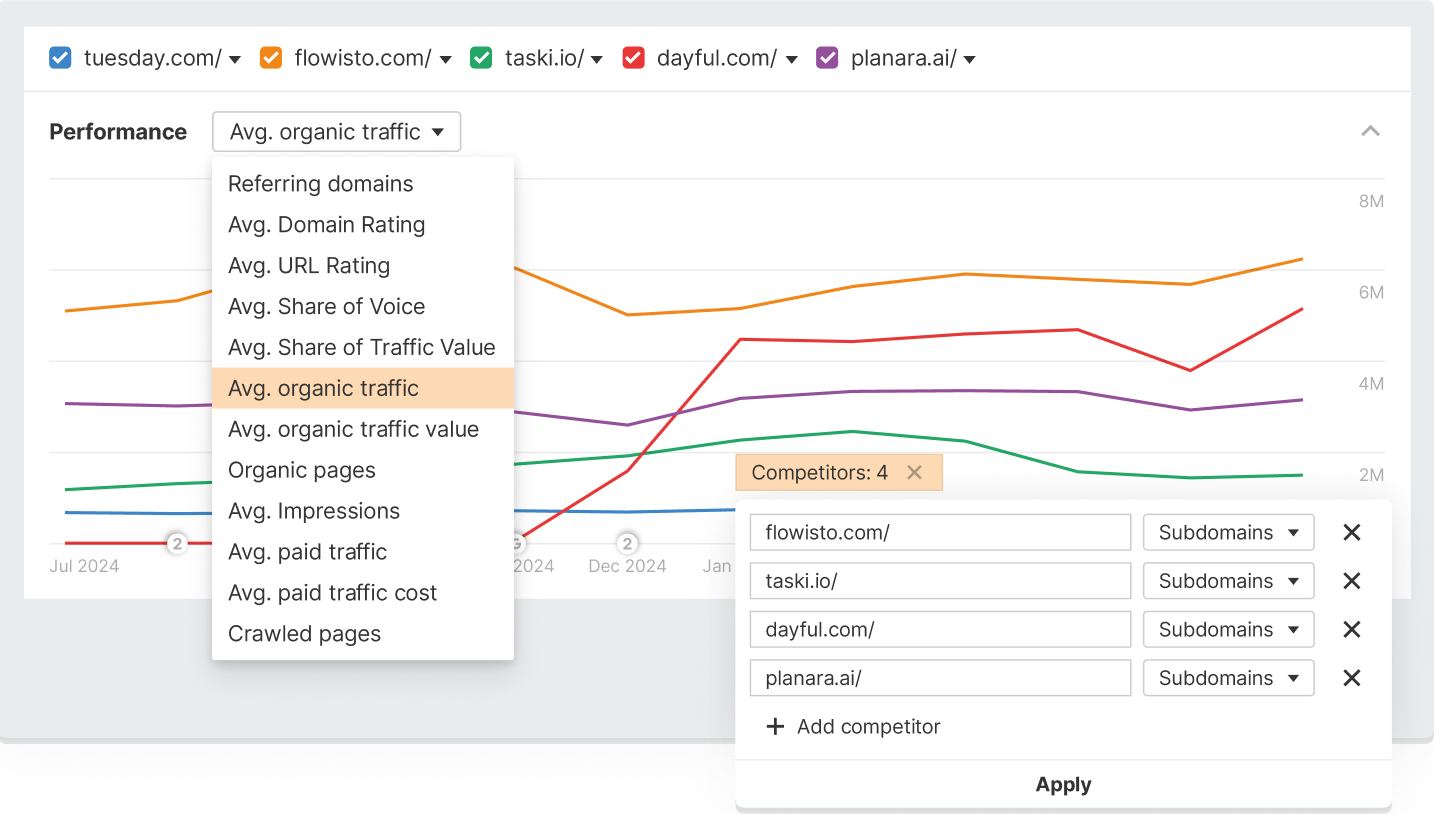The image size is (1436, 814).
Task: Toggle the flowisto.com/ orange checkbox
Action: click(x=271, y=58)
